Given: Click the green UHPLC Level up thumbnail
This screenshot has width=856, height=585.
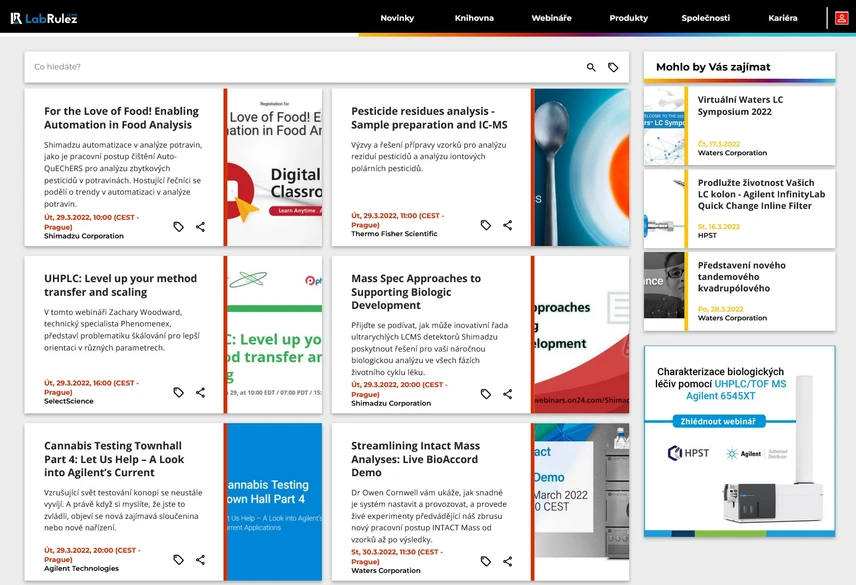Looking at the screenshot, I should point(275,334).
